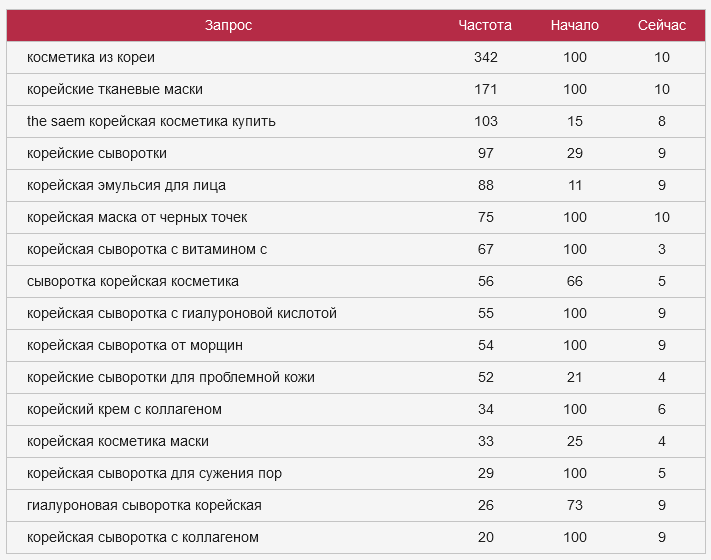Click the query 'корейские тканевые маски'
Image resolution: width=711 pixels, height=560 pixels.
115,89
